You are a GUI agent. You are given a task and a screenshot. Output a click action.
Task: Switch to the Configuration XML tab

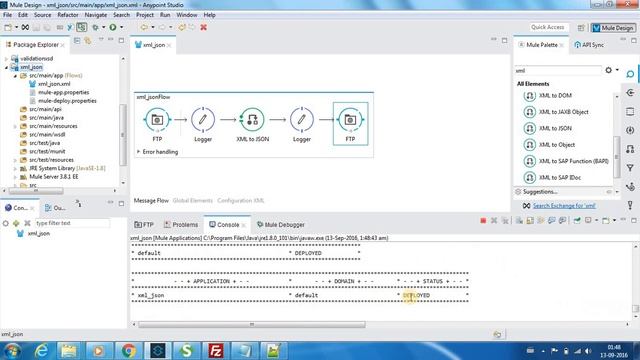(240, 200)
